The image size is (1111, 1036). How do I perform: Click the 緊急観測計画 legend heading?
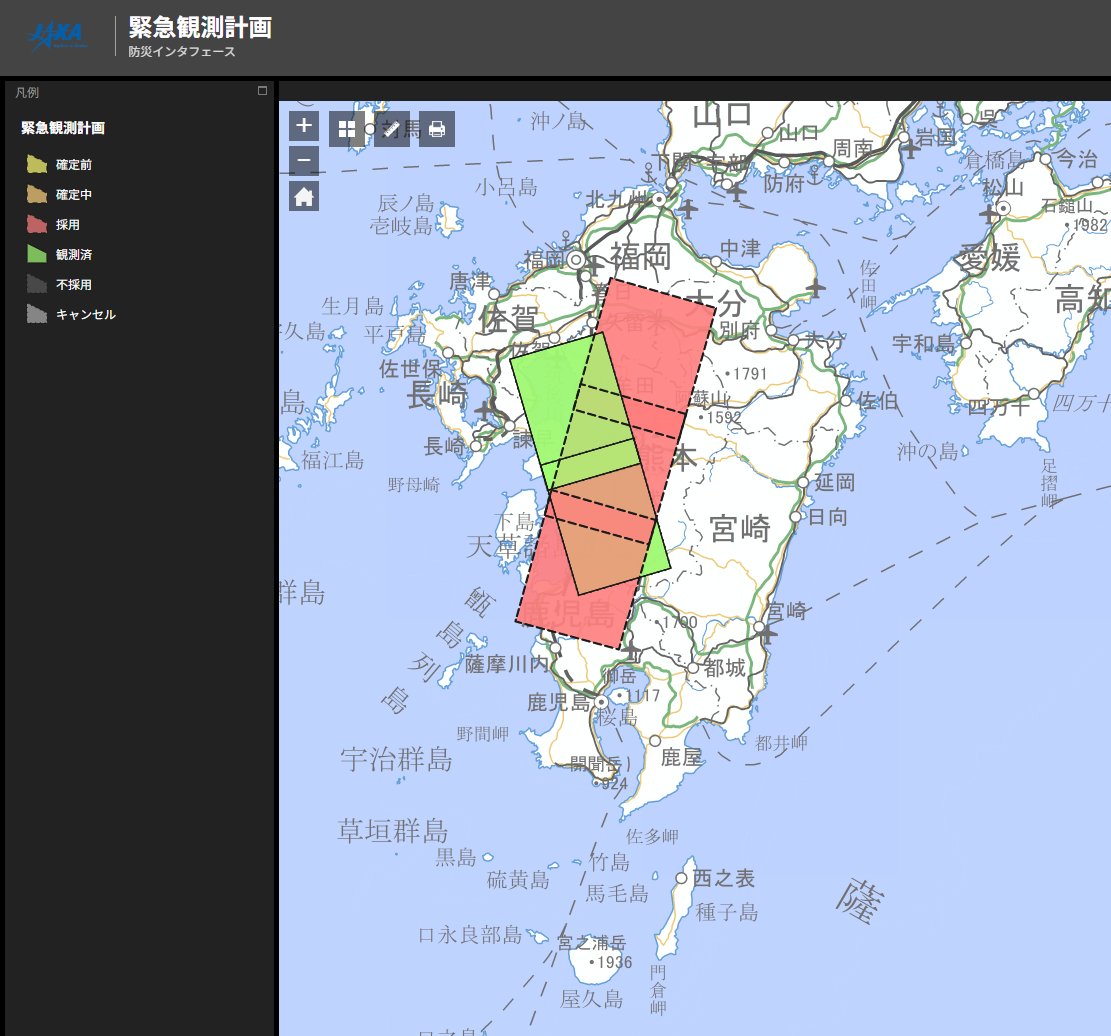click(x=63, y=128)
